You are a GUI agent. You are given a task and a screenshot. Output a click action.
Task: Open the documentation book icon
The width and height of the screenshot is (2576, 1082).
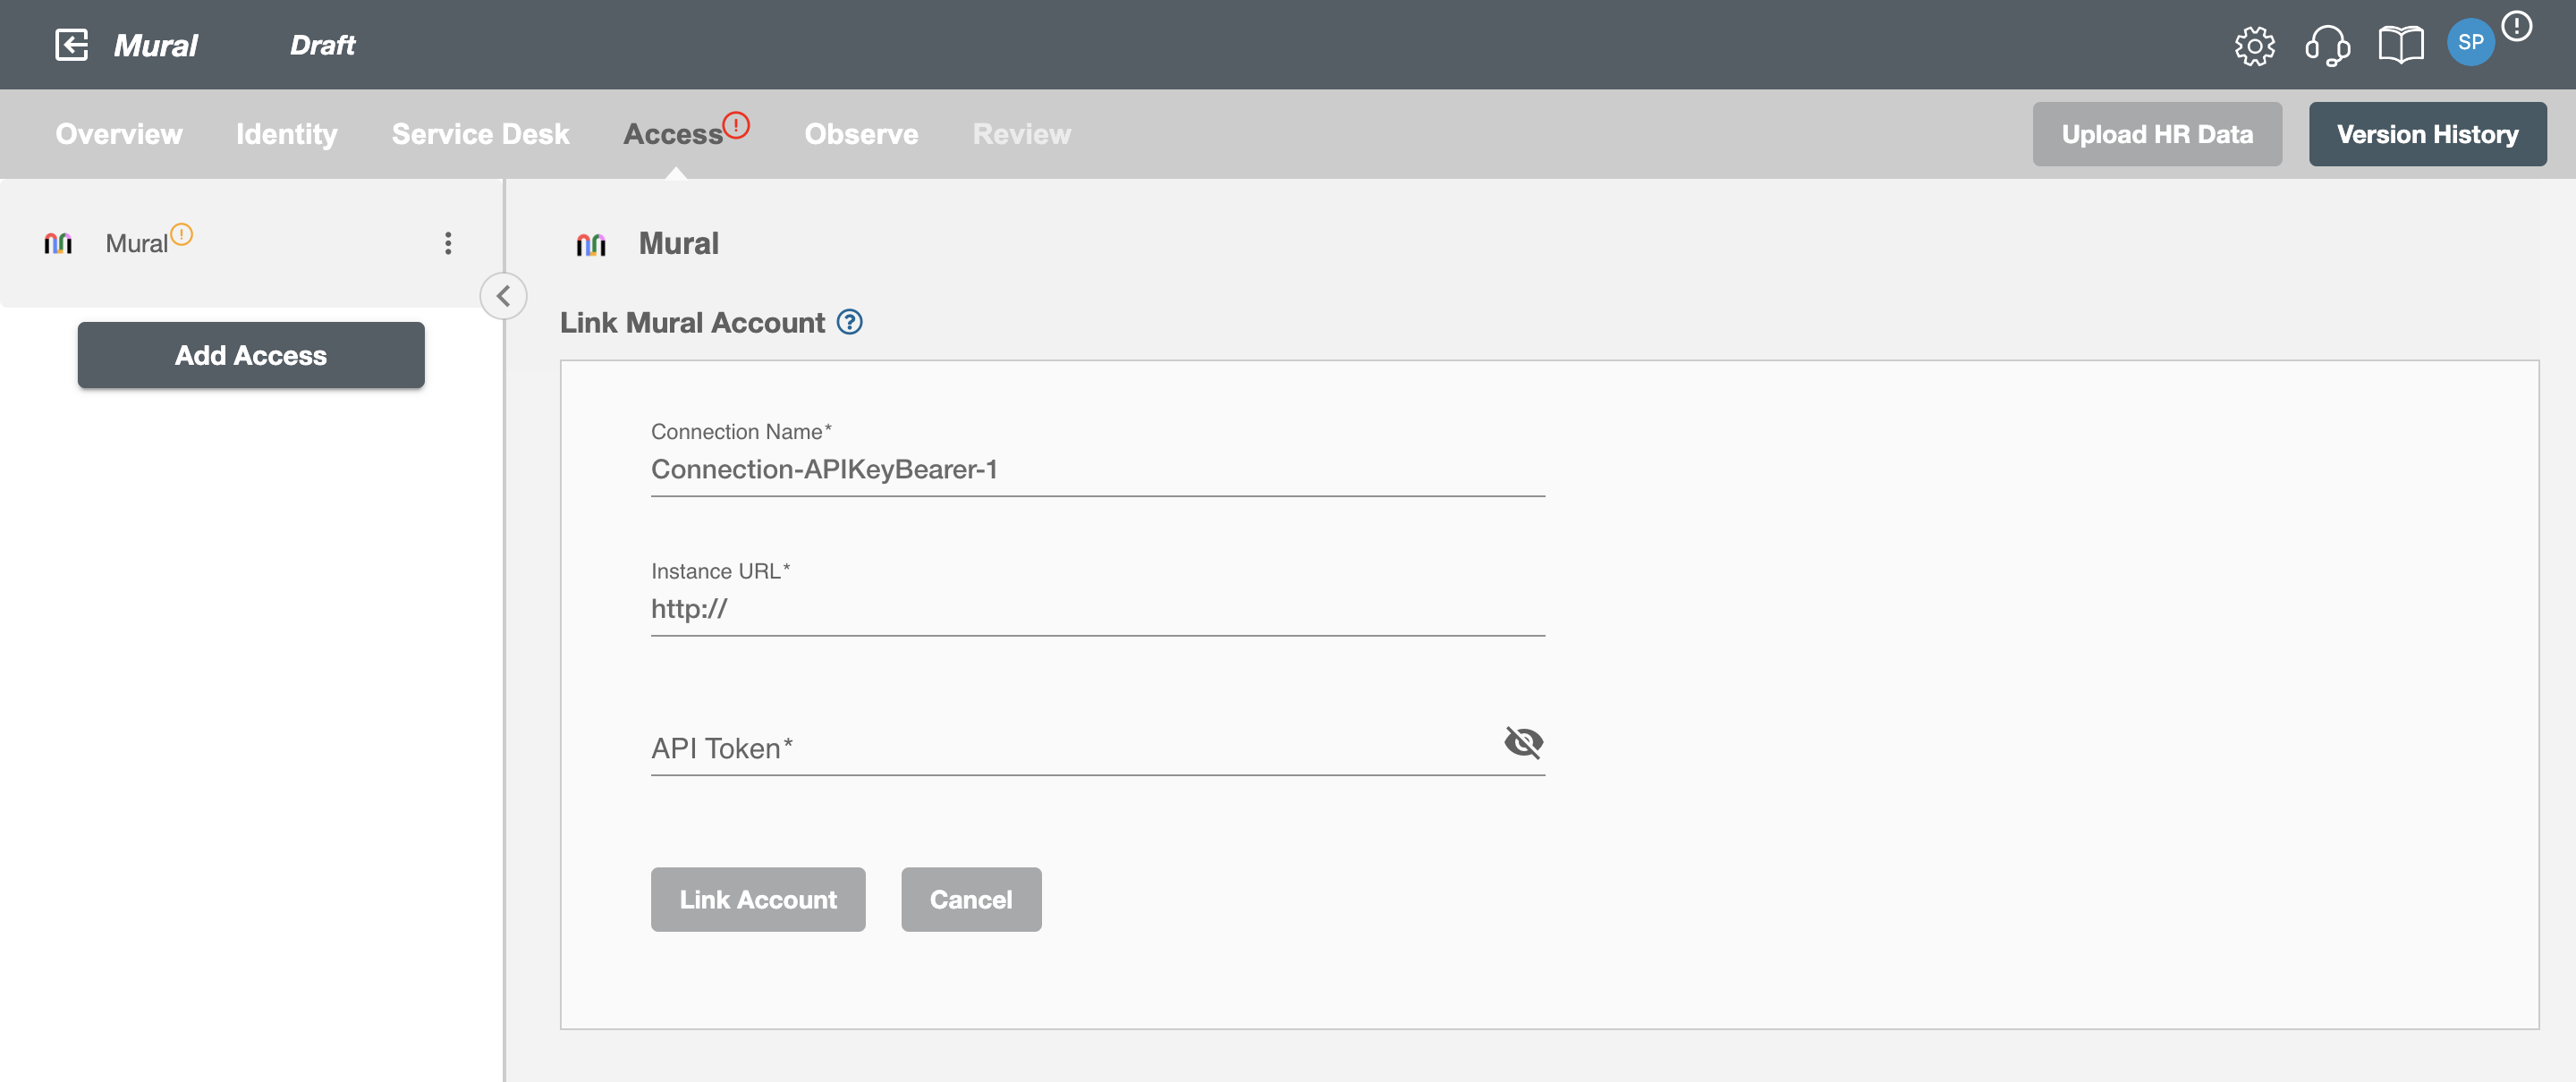click(2400, 45)
